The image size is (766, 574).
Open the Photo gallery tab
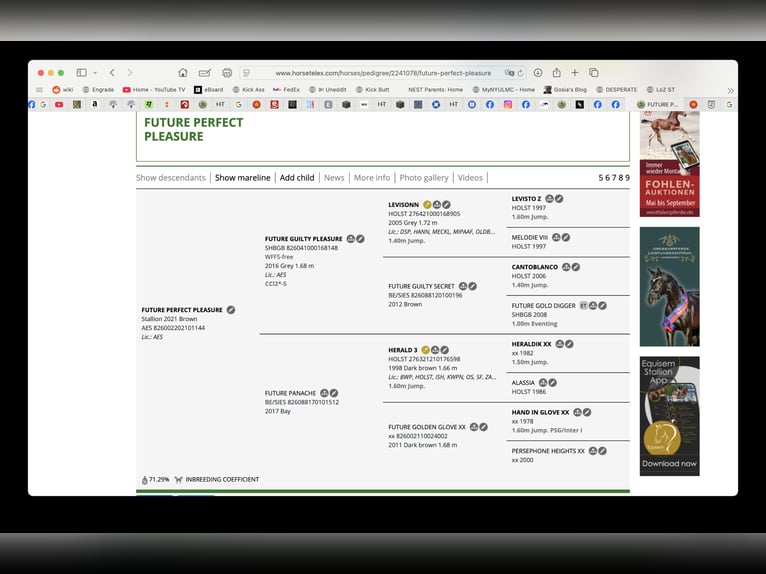click(424, 178)
